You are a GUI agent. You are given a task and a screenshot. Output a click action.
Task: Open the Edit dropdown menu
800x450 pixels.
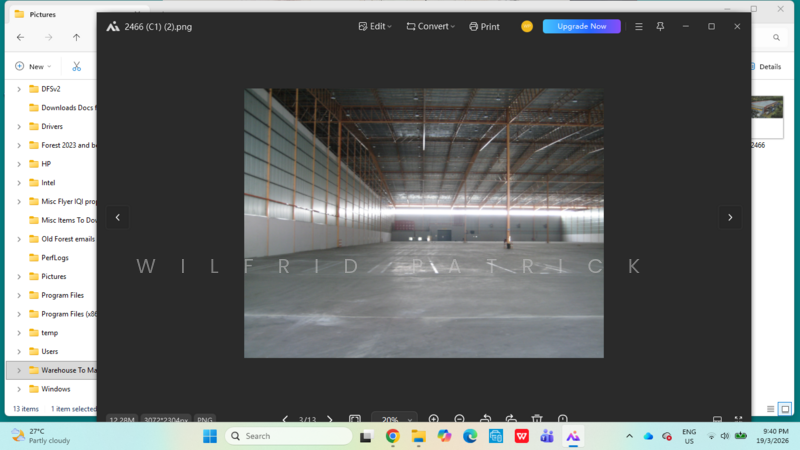375,27
